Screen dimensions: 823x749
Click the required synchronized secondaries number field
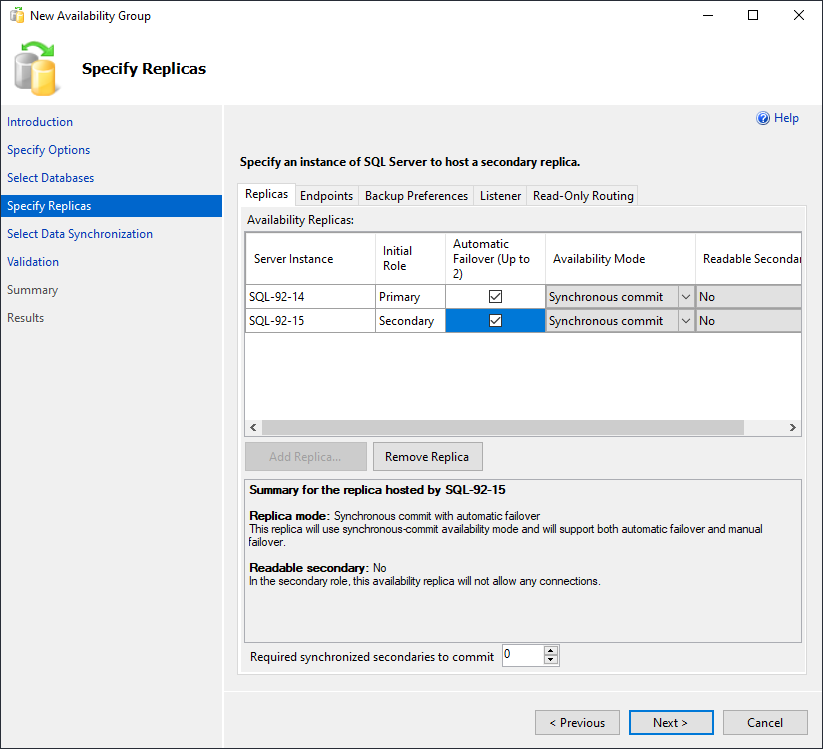521,656
